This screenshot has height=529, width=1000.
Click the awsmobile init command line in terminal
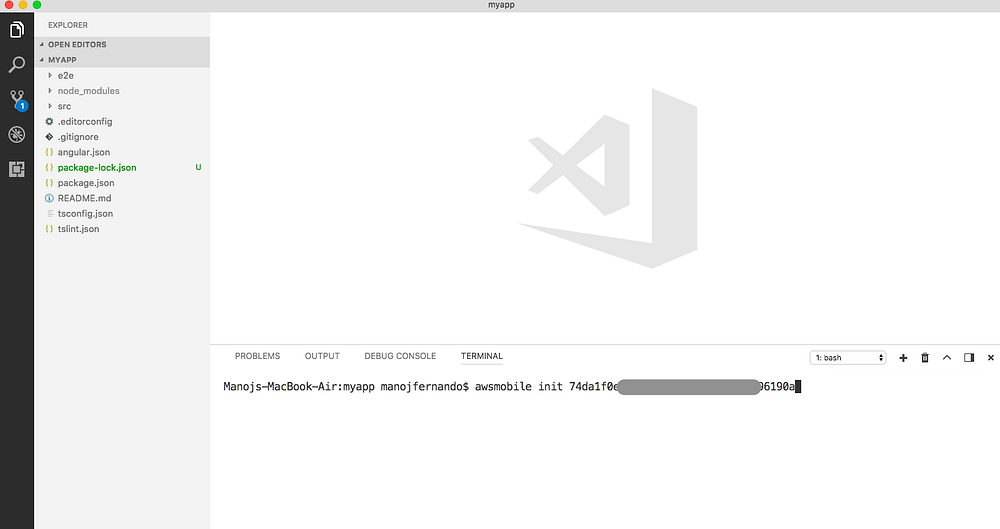[x=511, y=387]
